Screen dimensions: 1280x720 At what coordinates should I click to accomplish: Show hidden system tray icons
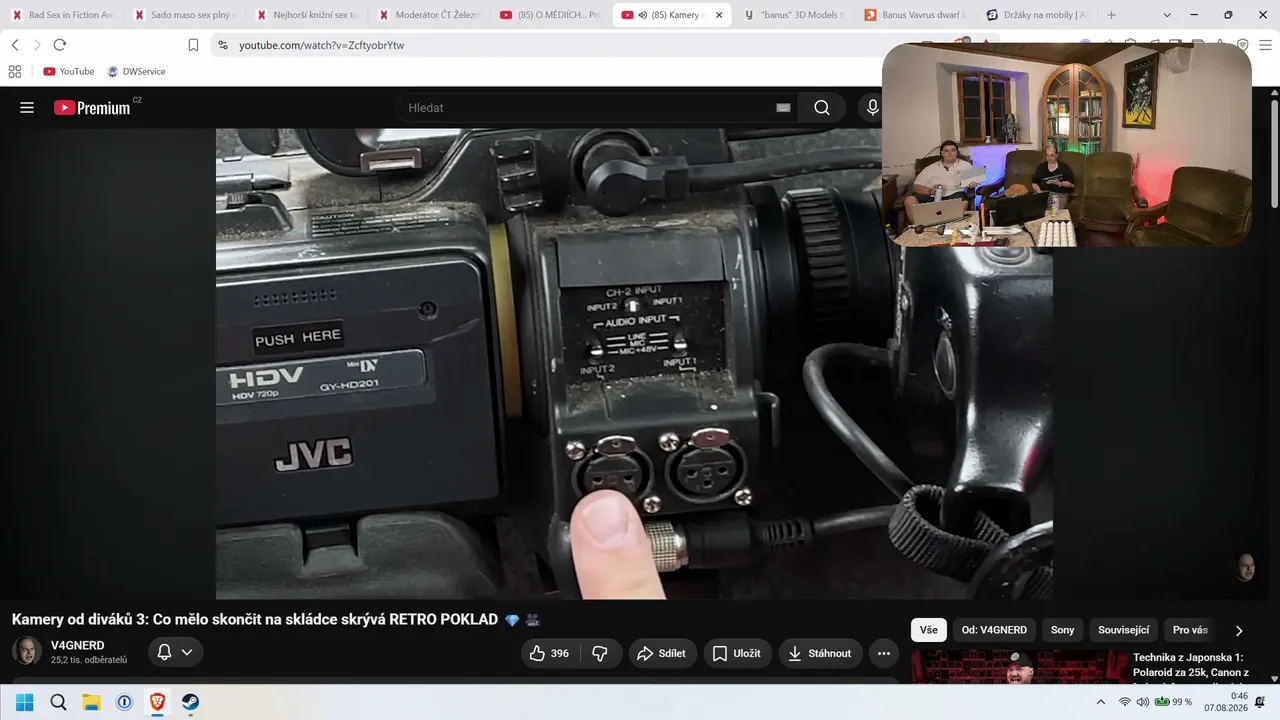click(x=1101, y=702)
